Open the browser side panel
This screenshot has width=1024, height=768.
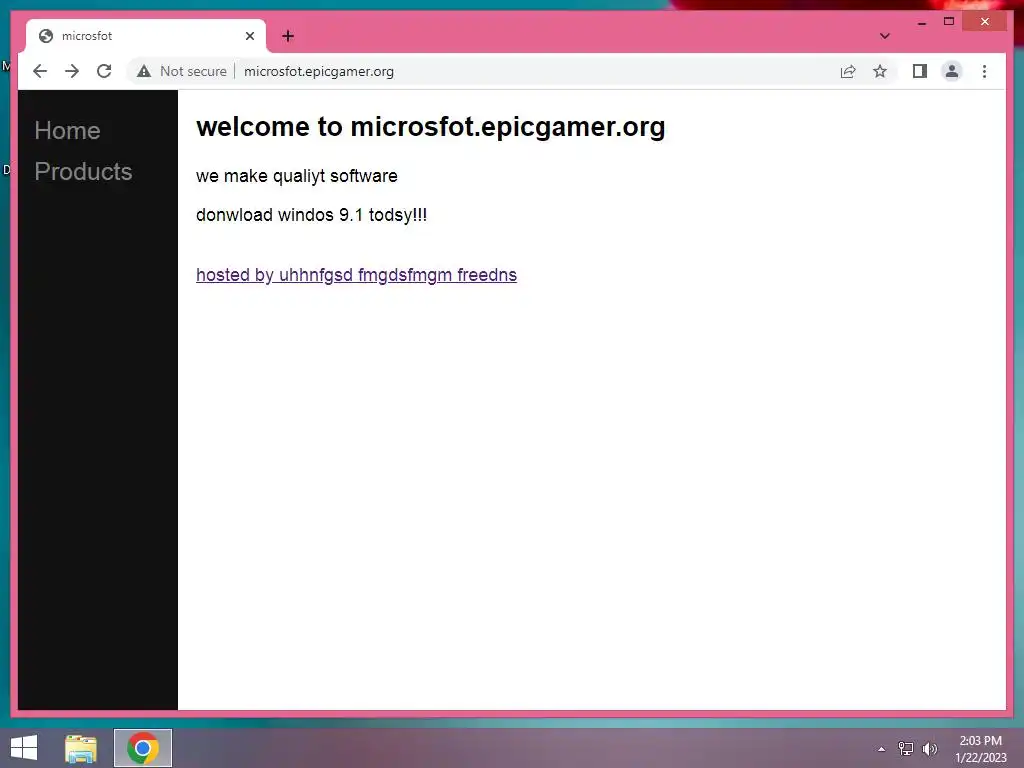click(920, 71)
